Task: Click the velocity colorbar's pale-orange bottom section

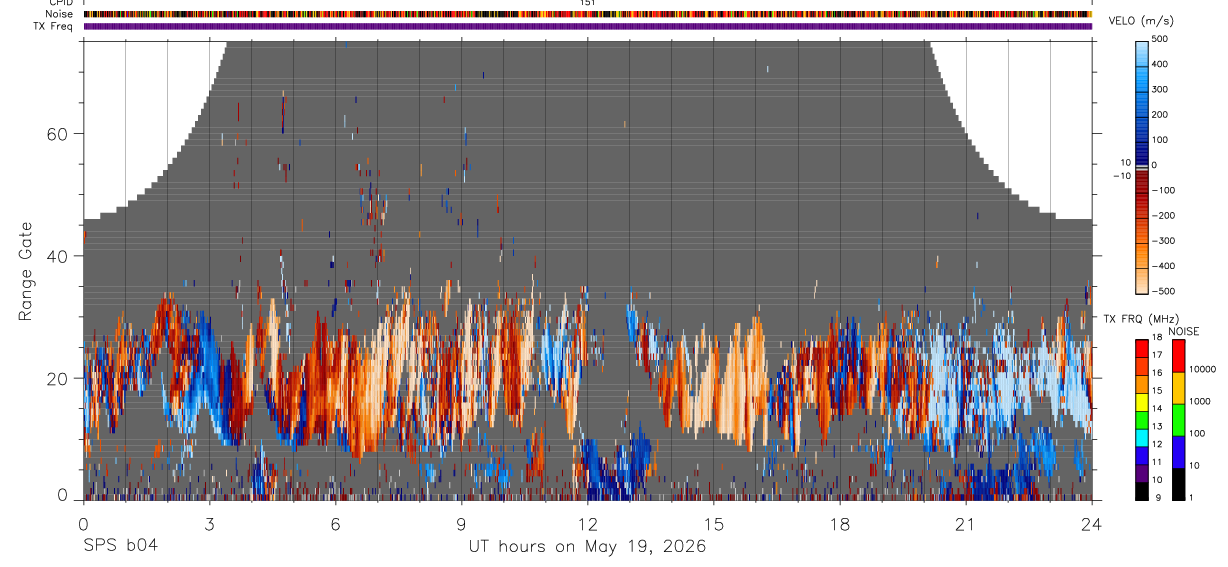Action: [x=1142, y=280]
